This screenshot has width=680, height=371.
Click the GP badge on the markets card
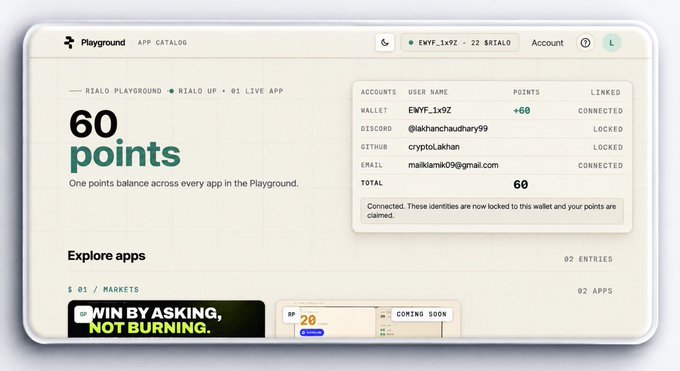click(83, 314)
